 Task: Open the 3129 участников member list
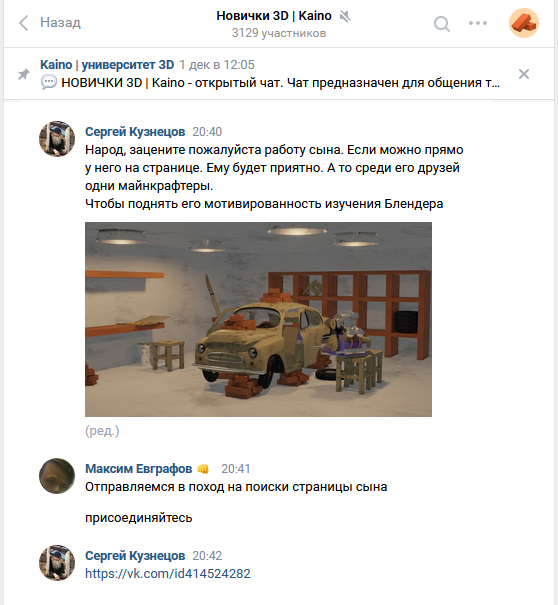coord(279,33)
